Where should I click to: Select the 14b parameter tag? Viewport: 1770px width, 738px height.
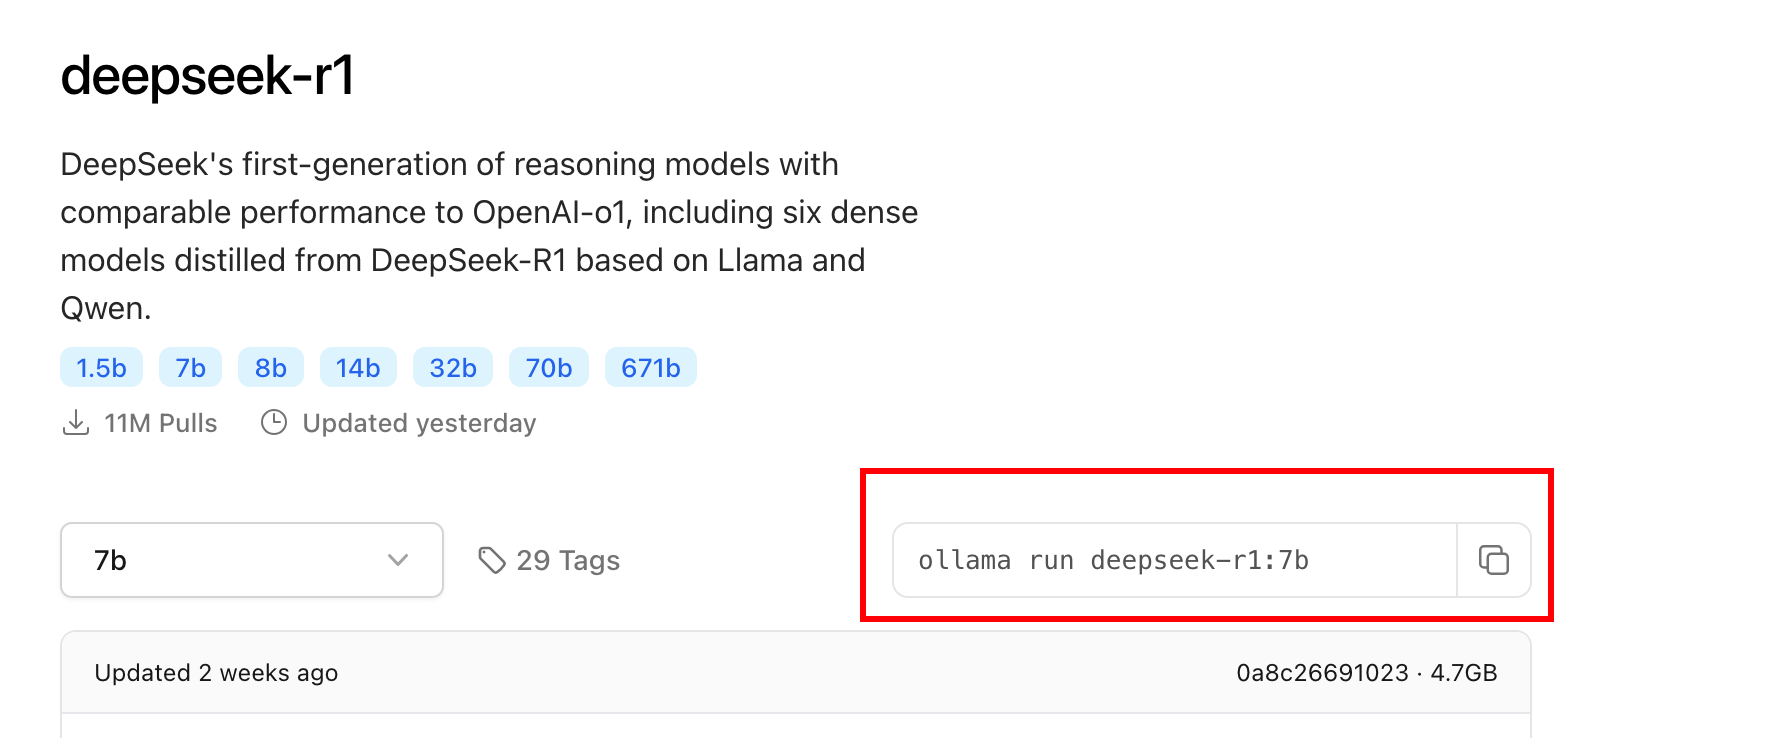click(357, 367)
